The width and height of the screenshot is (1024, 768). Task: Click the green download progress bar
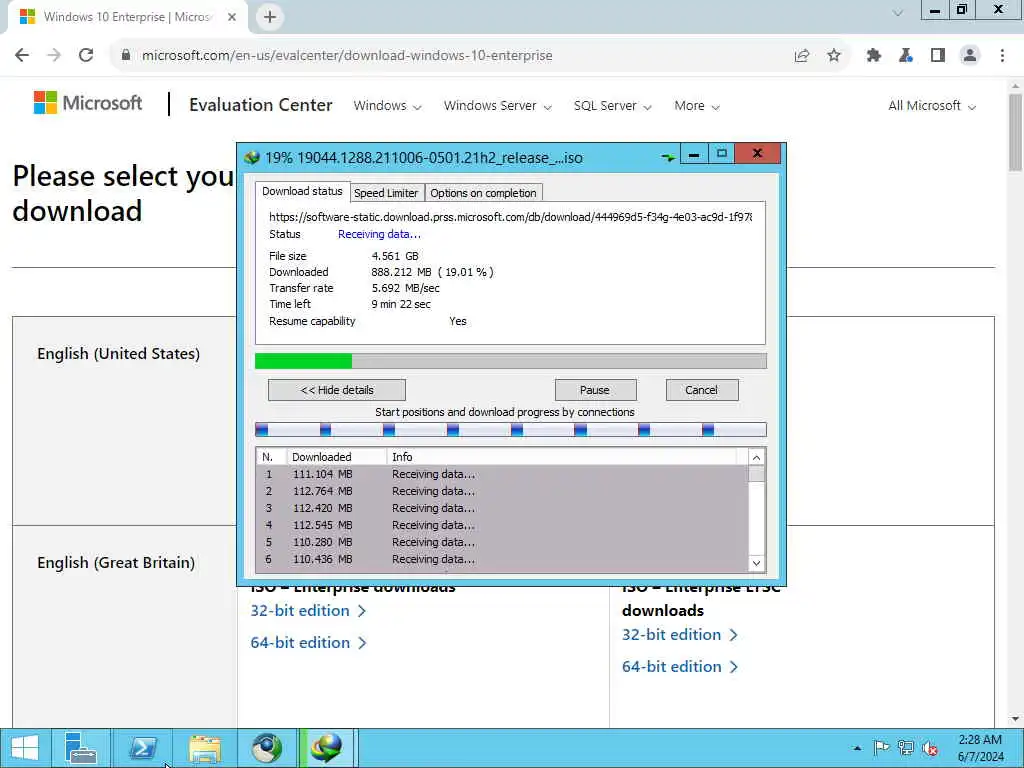pyautogui.click(x=511, y=361)
